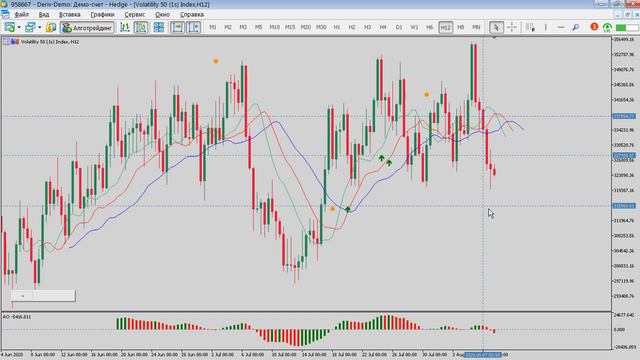Open the Вид menu
640x360 pixels.
point(44,14)
